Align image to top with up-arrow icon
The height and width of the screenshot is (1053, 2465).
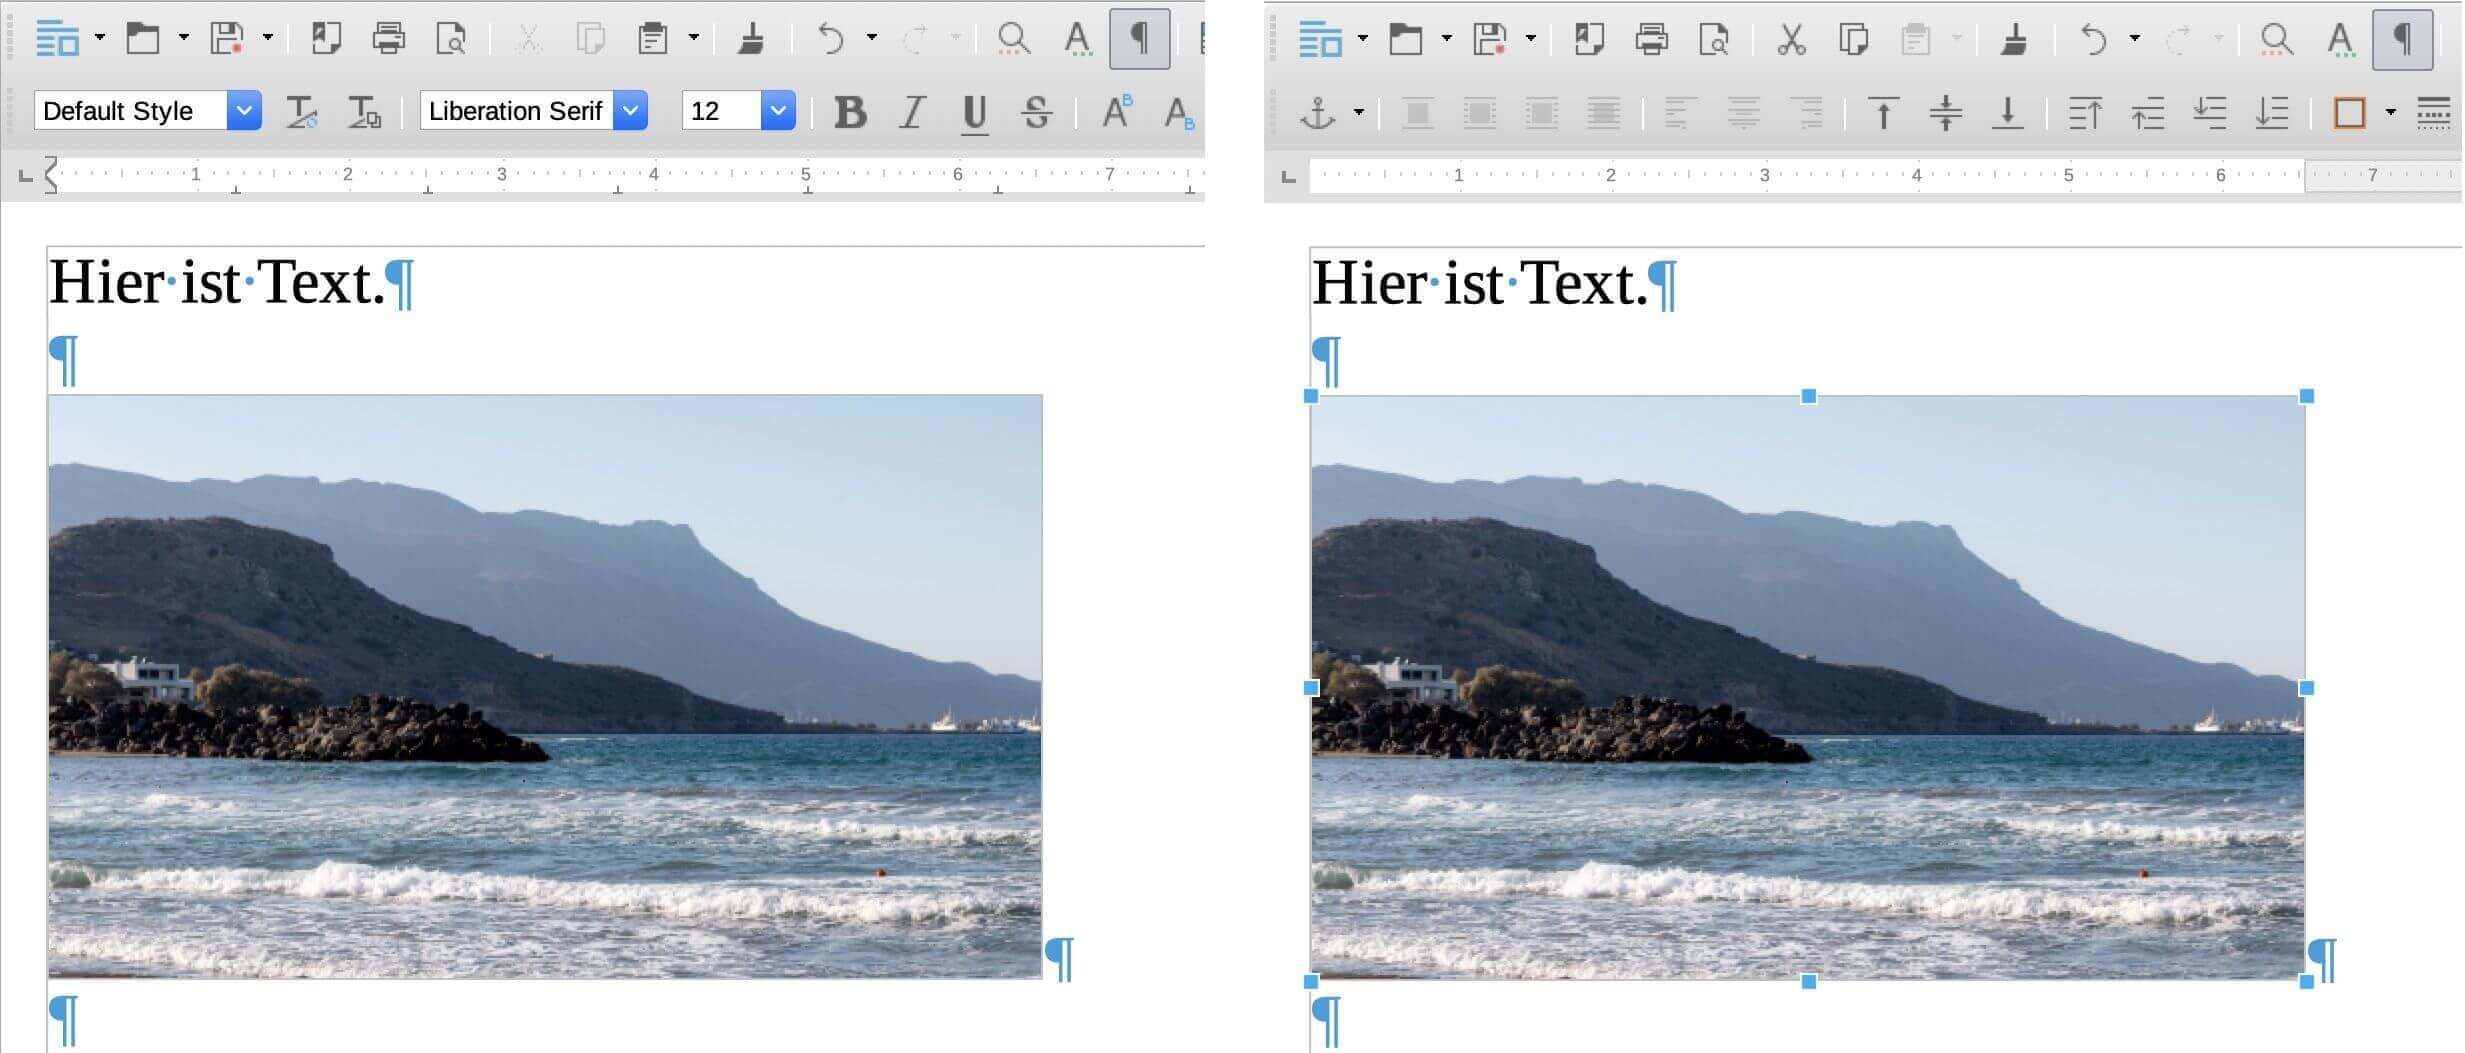pyautogui.click(x=1883, y=113)
